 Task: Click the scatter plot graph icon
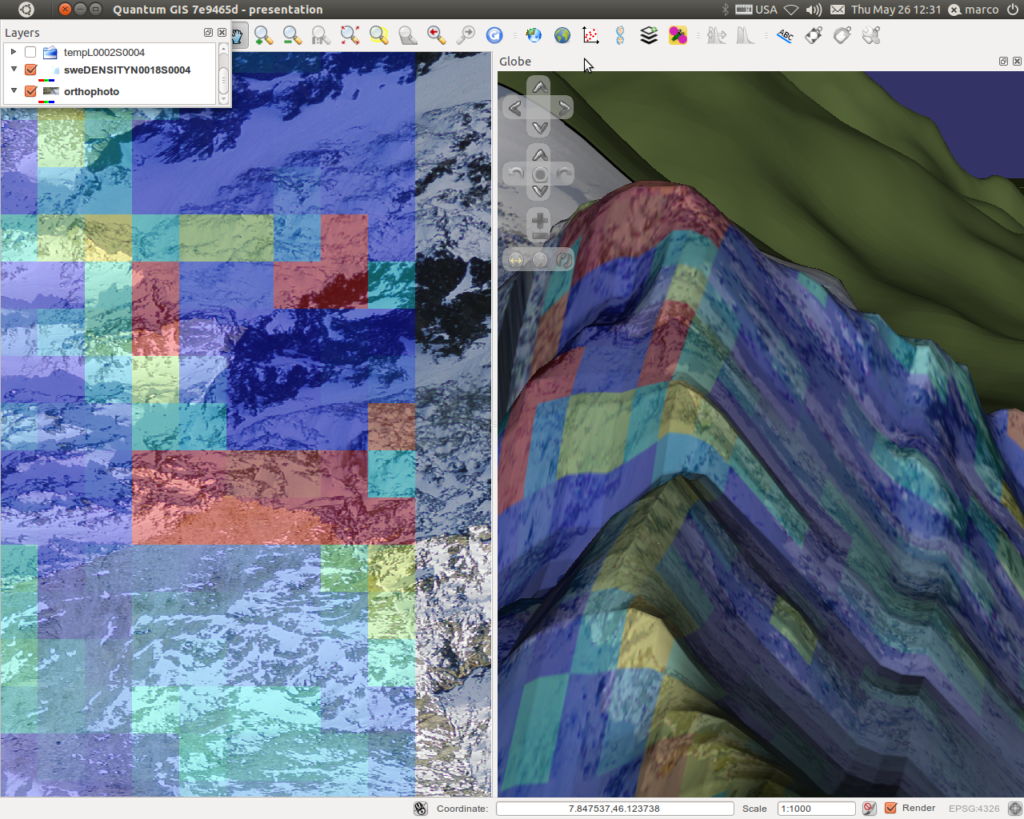click(x=591, y=36)
